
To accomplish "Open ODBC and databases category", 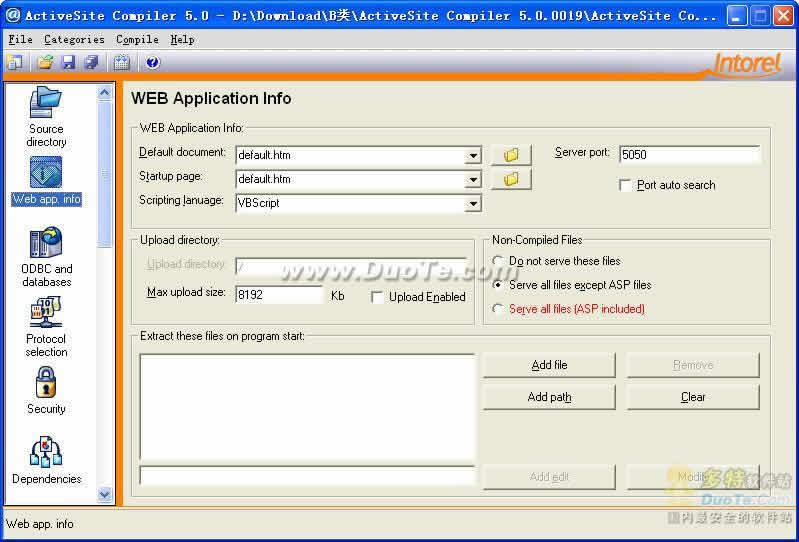I will click(x=46, y=257).
